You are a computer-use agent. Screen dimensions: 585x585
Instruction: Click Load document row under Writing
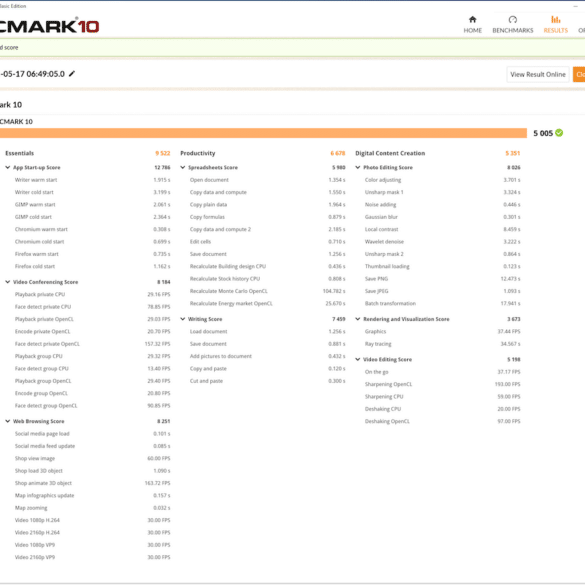click(x=268, y=331)
